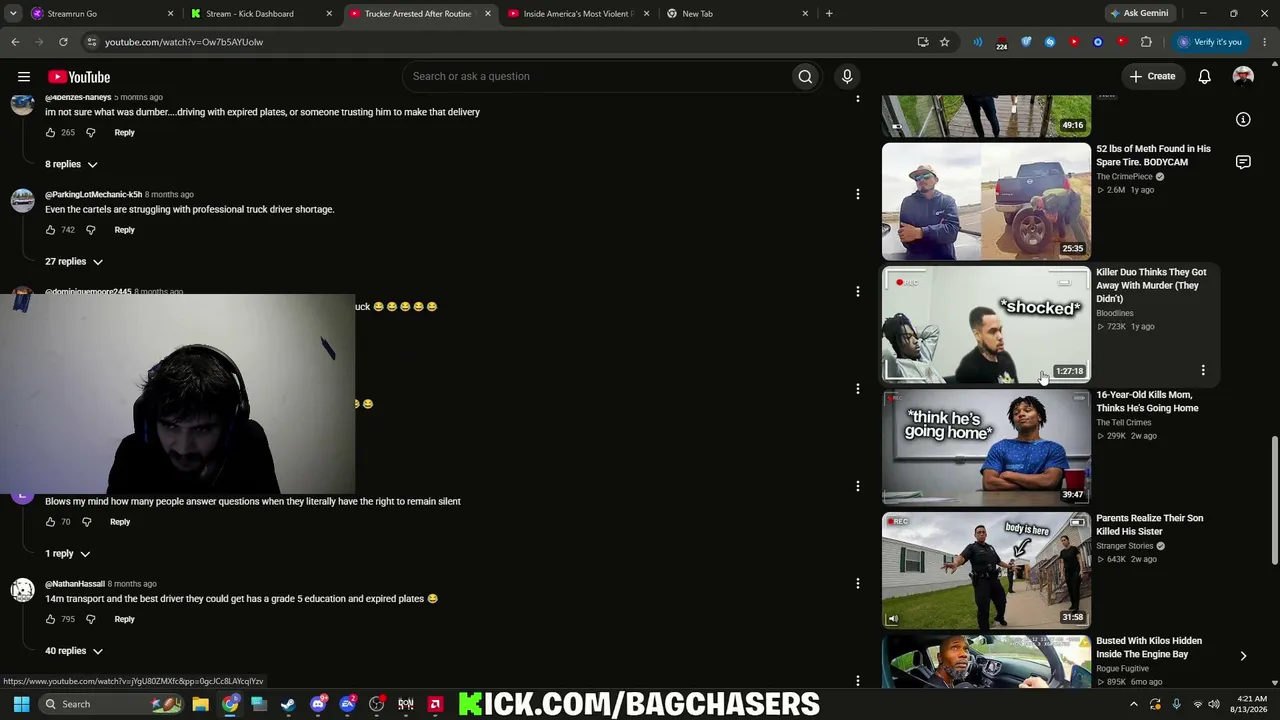Screen dimensions: 1280x720
Task: Open the Wi-Fi network tray icon
Action: click(1197, 704)
